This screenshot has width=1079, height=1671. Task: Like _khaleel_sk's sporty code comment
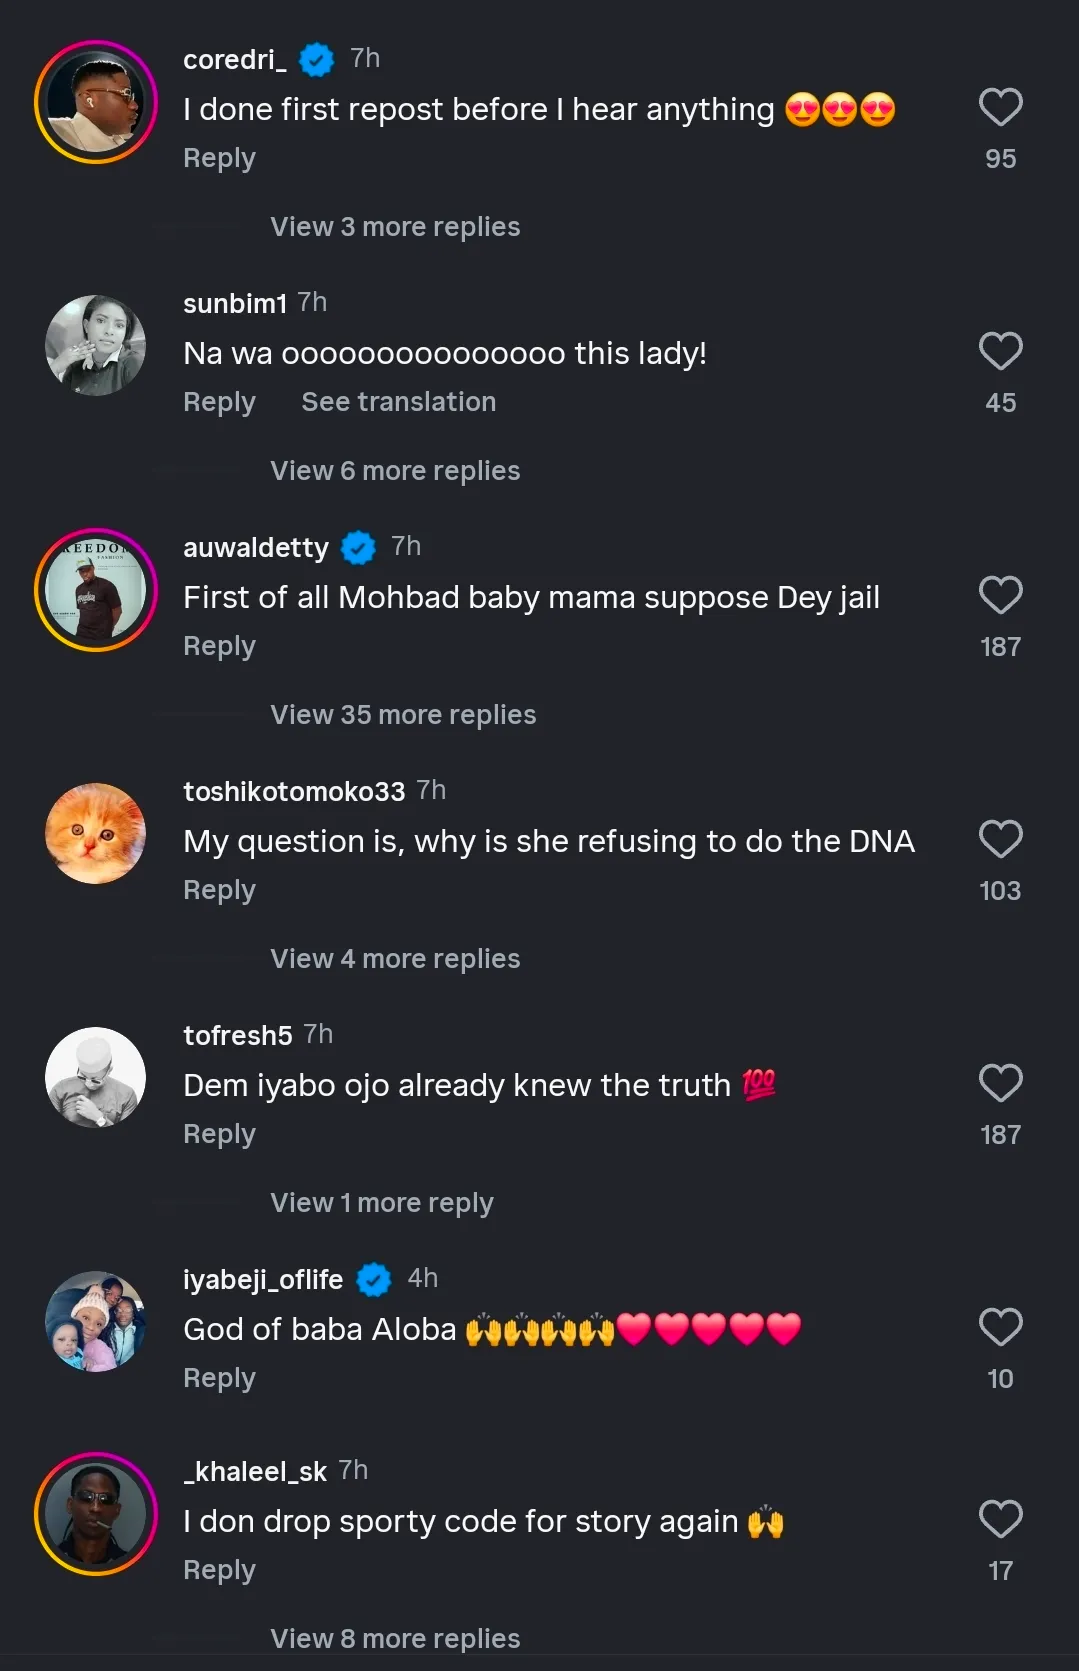point(1000,1520)
